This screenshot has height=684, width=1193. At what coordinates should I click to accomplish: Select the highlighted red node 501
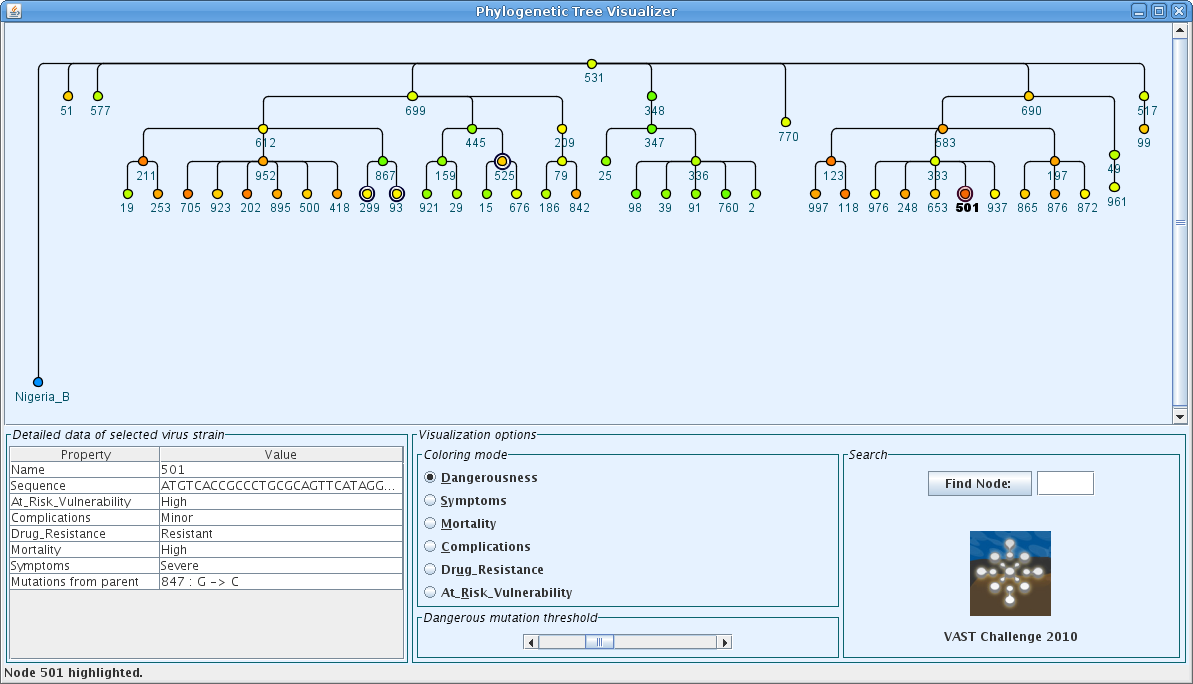click(x=965, y=193)
